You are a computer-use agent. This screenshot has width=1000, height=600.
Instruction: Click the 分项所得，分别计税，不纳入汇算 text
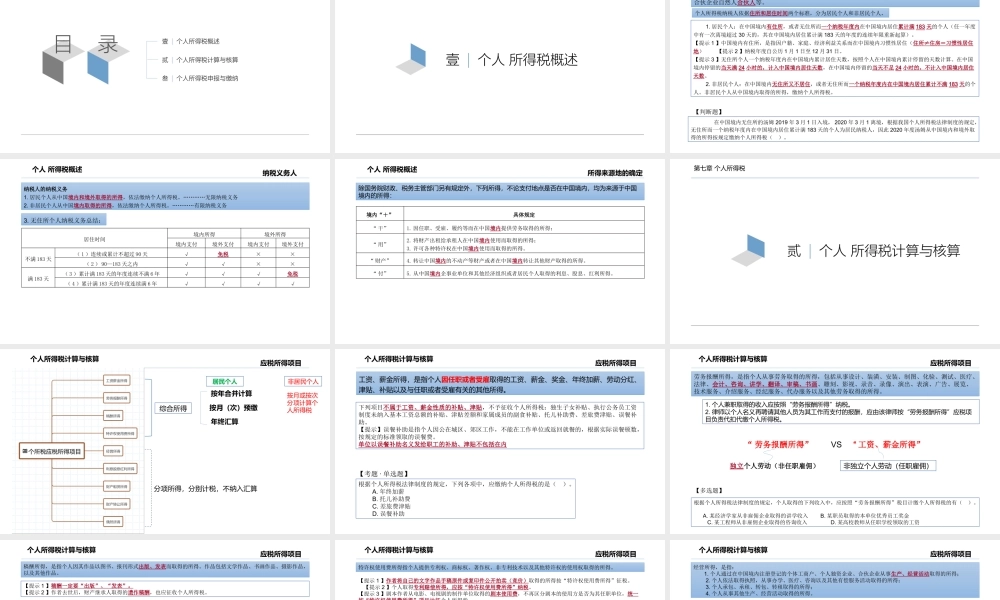tap(205, 489)
